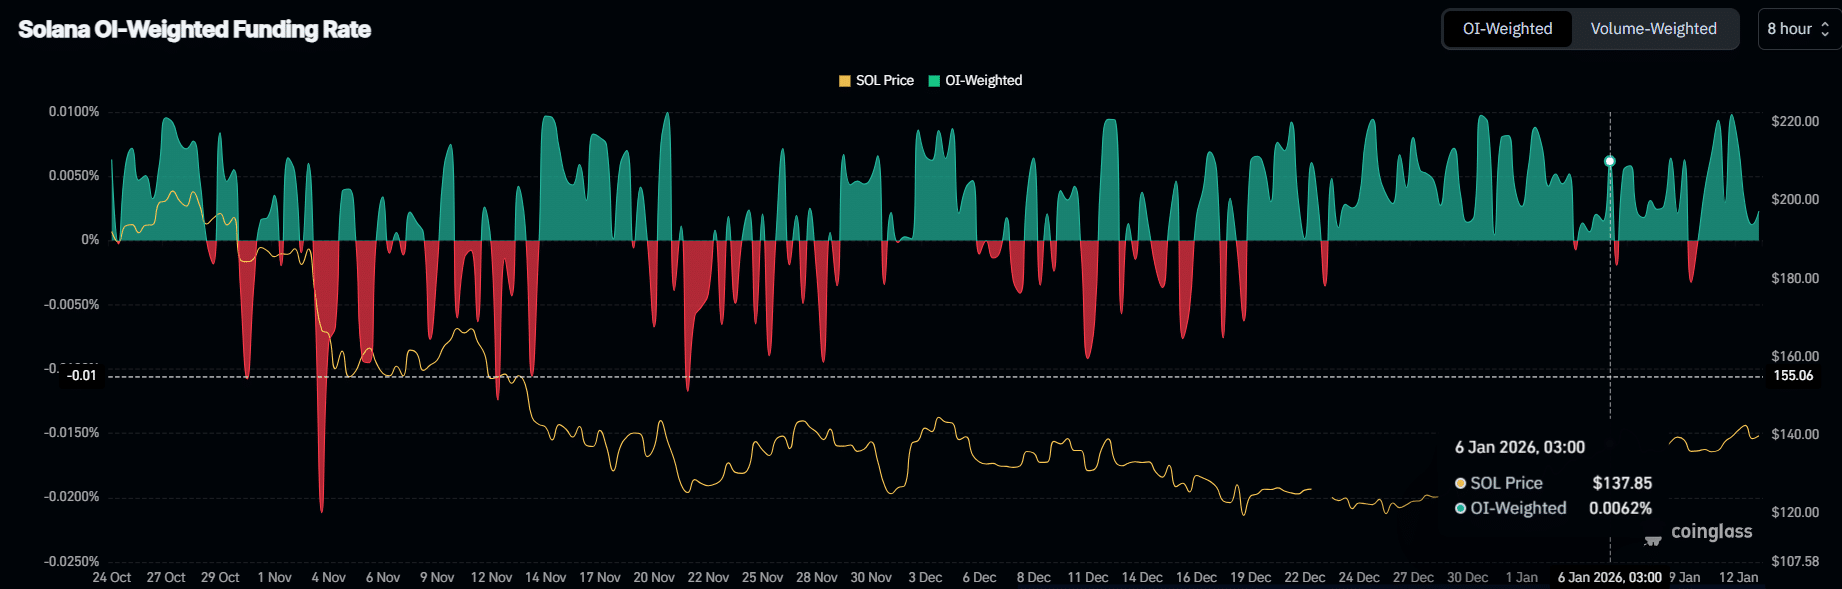Click the coinglass watermark text
The width and height of the screenshot is (1842, 589).
1711,532
